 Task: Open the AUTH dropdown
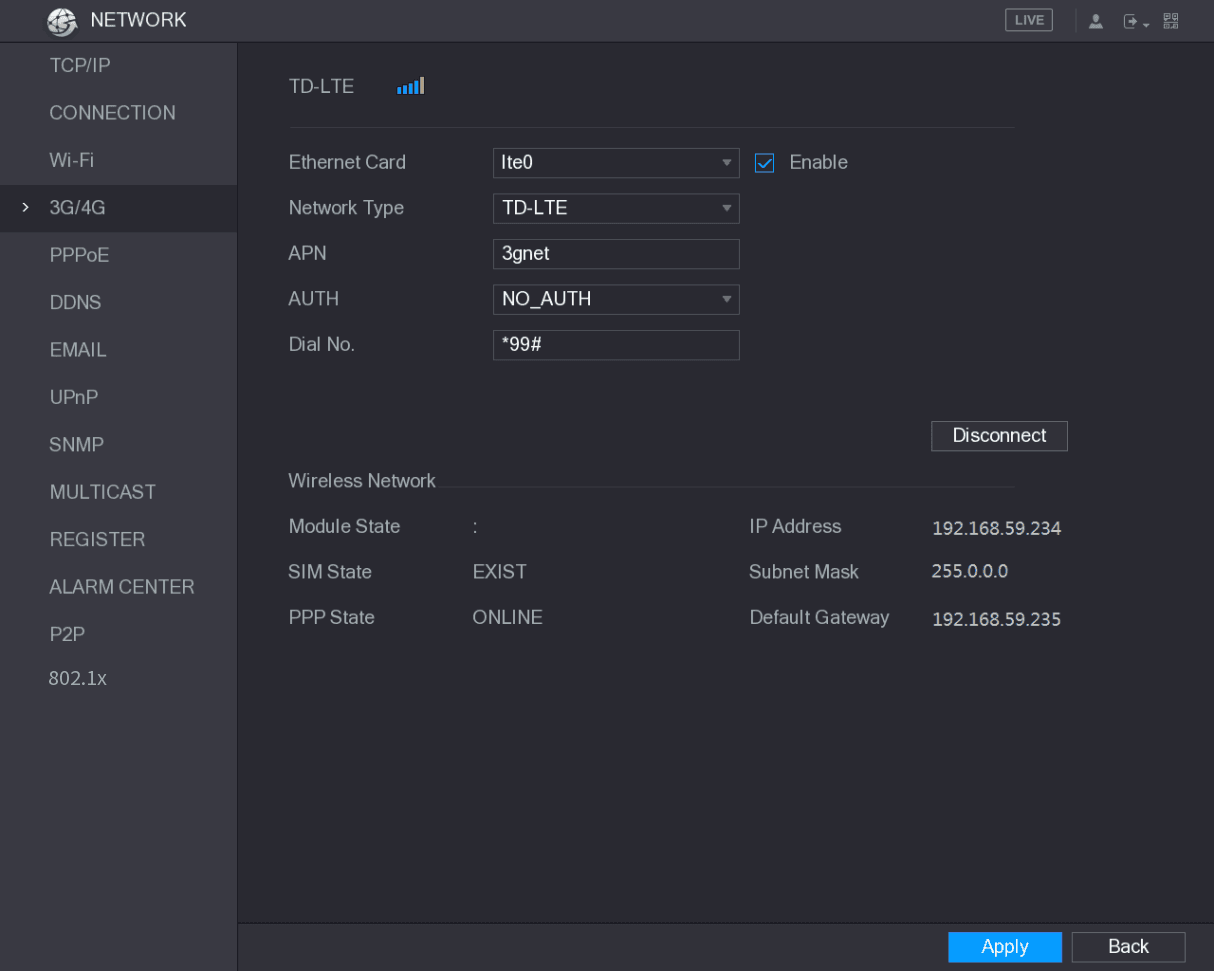point(616,299)
